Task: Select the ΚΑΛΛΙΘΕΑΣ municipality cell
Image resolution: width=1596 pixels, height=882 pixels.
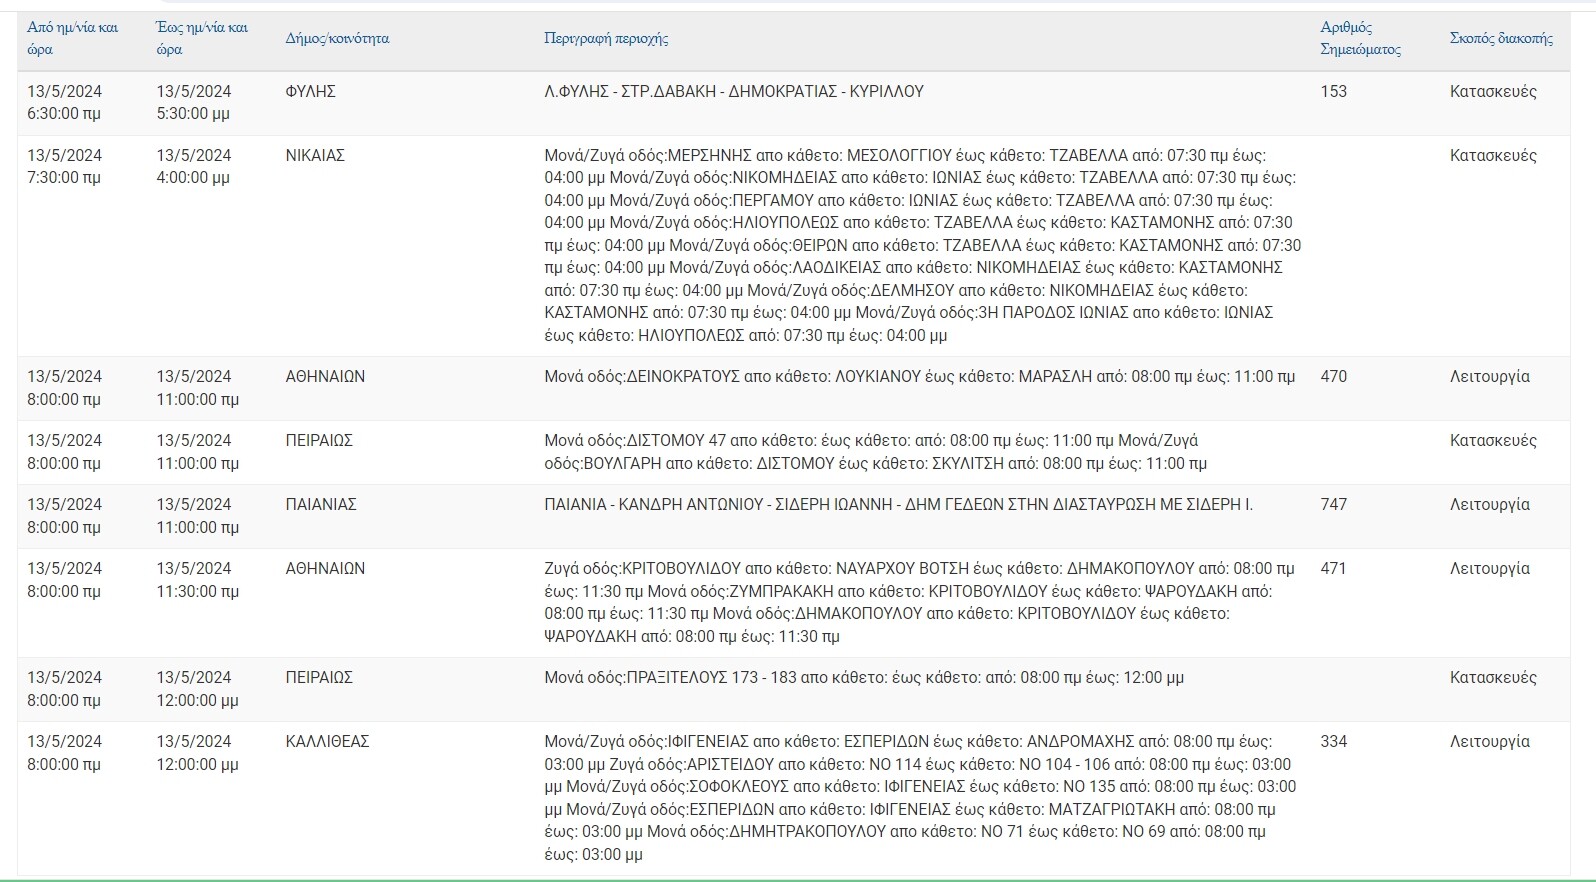Action: [x=328, y=741]
